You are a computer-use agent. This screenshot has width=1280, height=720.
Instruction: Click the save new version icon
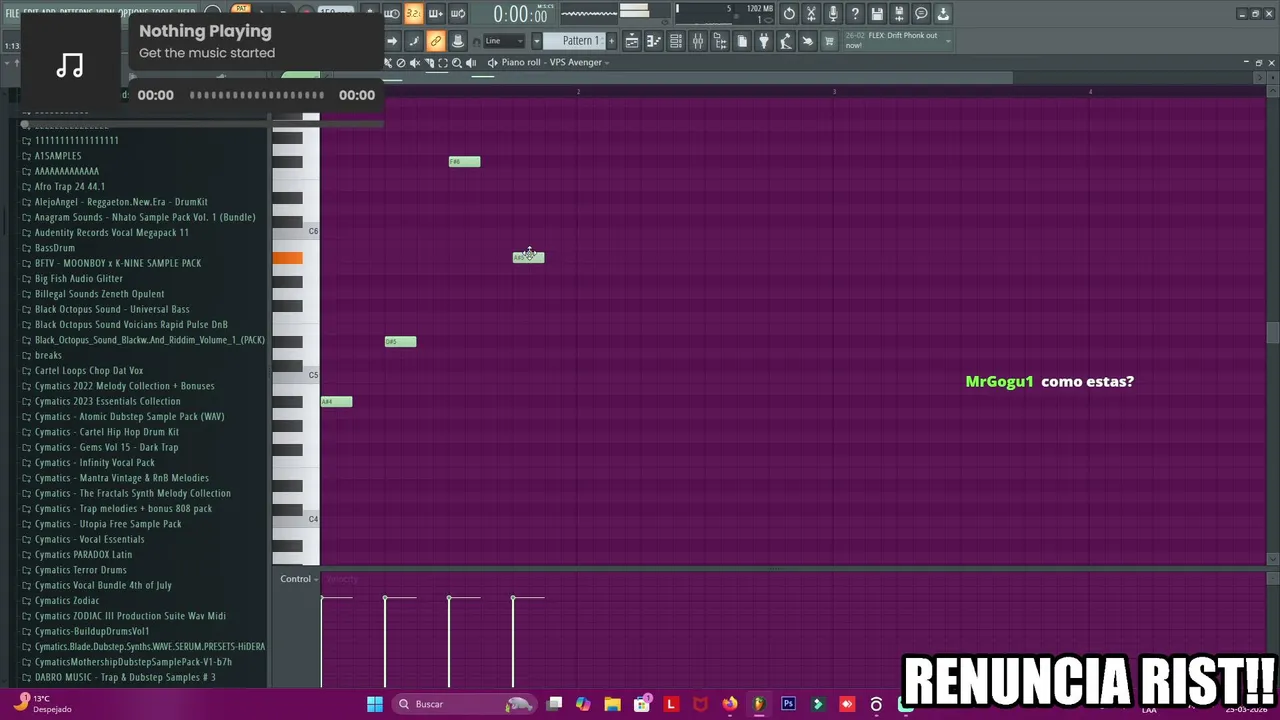(899, 14)
